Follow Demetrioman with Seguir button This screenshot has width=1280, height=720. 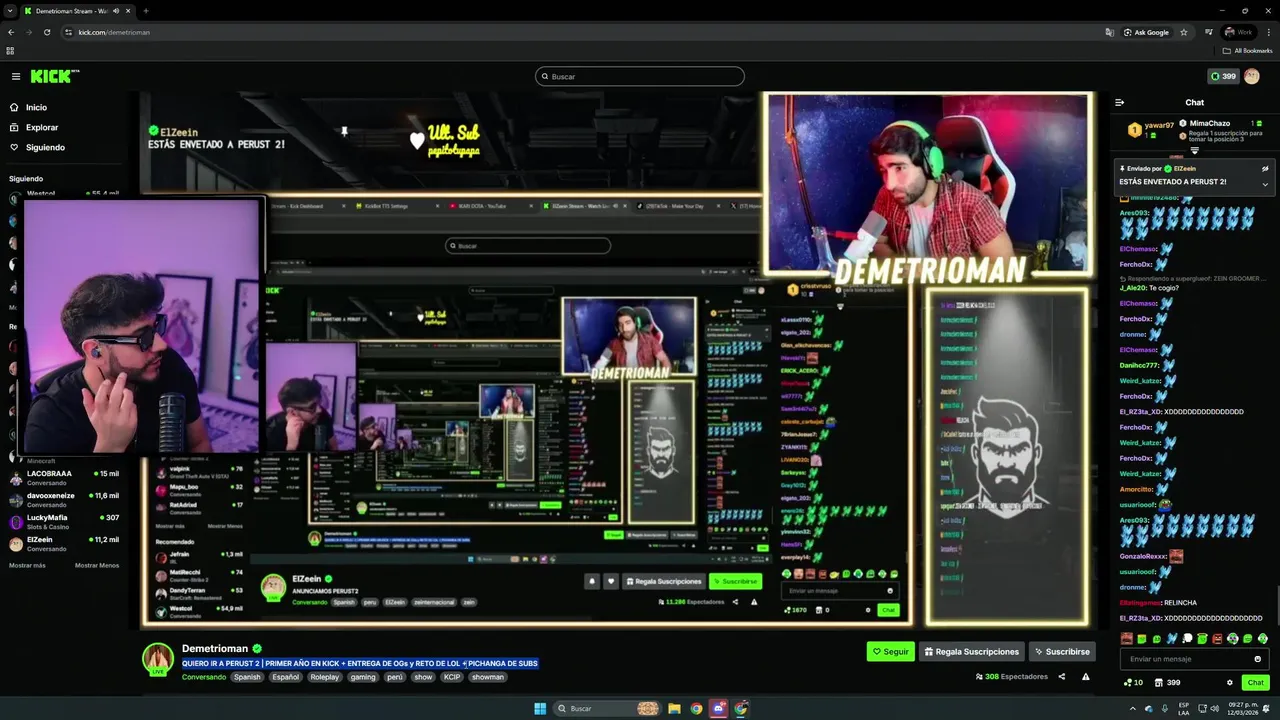coord(891,651)
